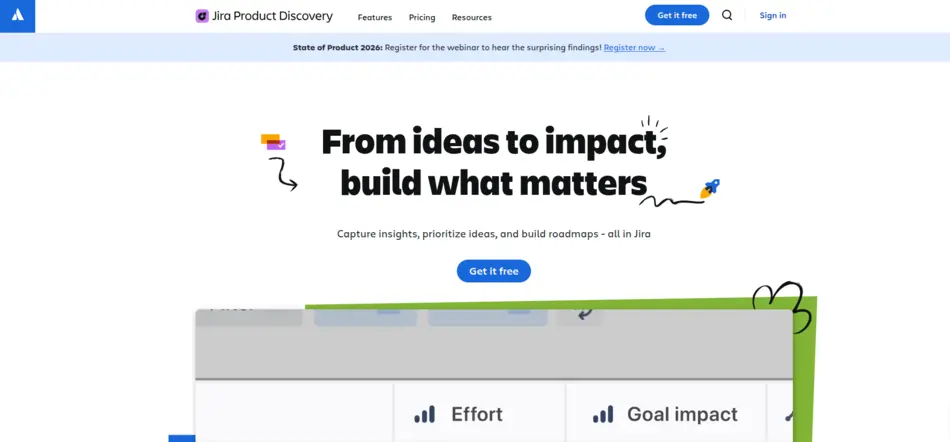Click the Jira Product Discovery purple logo icon
This screenshot has width=950, height=442.
[202, 16]
